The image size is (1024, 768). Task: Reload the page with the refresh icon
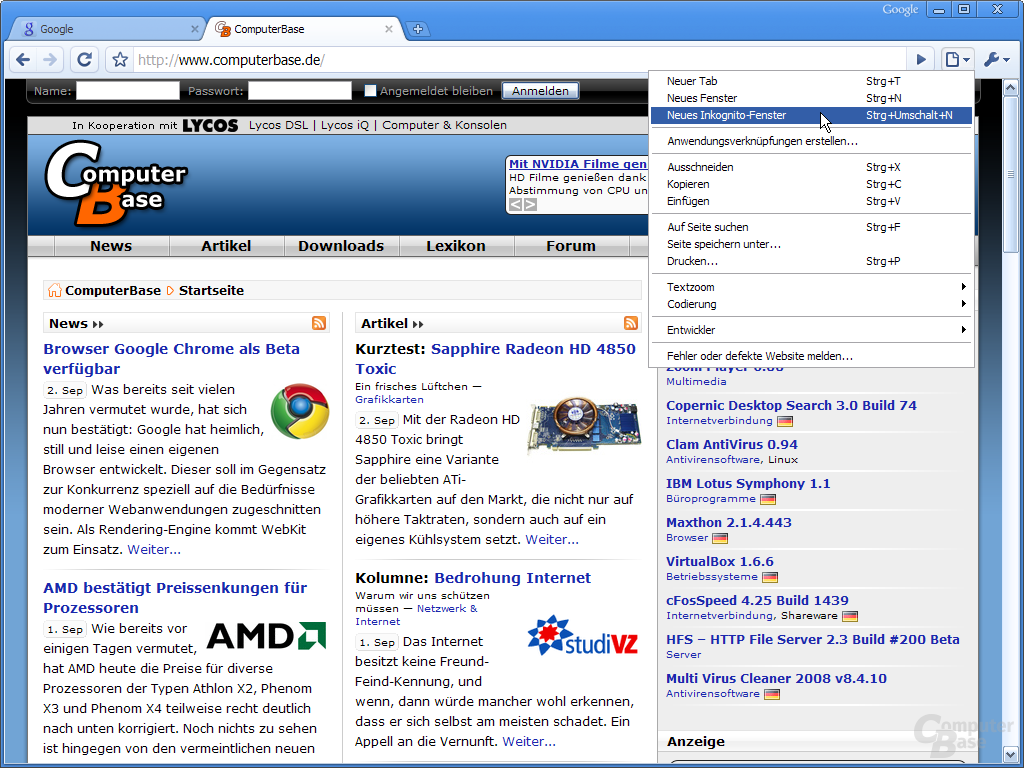pos(84,60)
